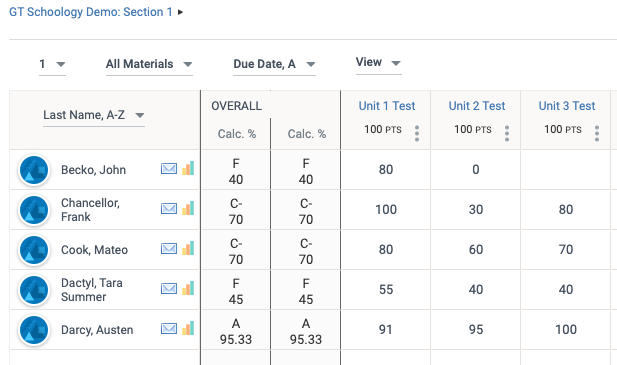
Task: View grade report chart for Dactyl, Tara Summer
Action: pyautogui.click(x=188, y=288)
